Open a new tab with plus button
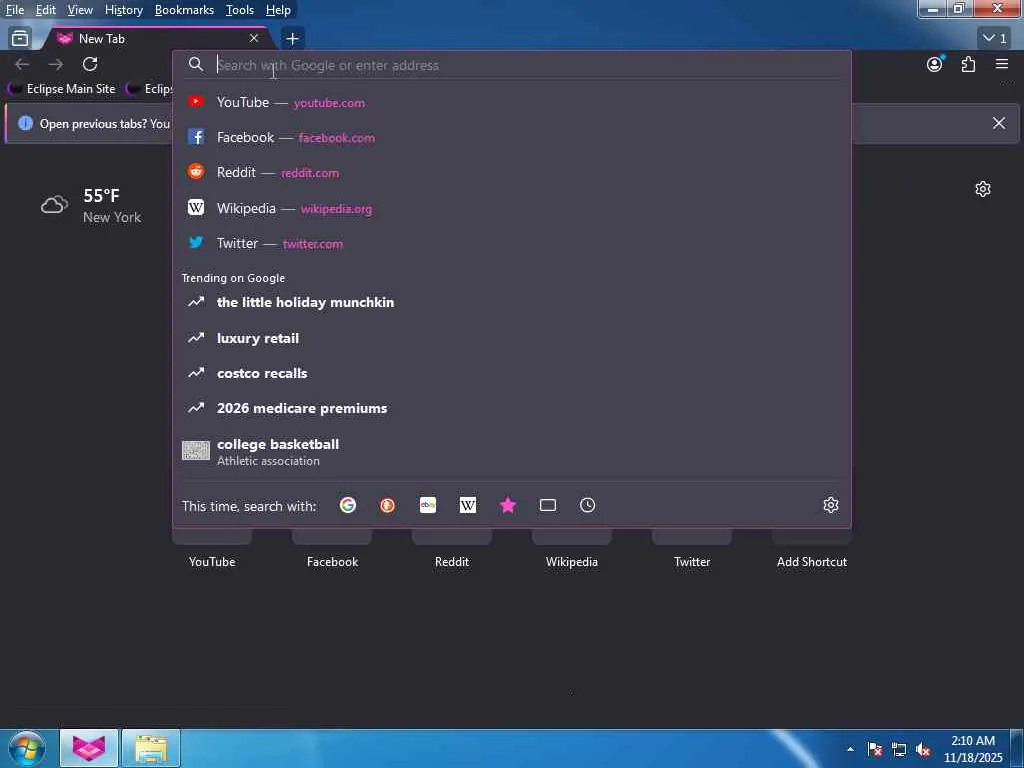 coord(293,39)
